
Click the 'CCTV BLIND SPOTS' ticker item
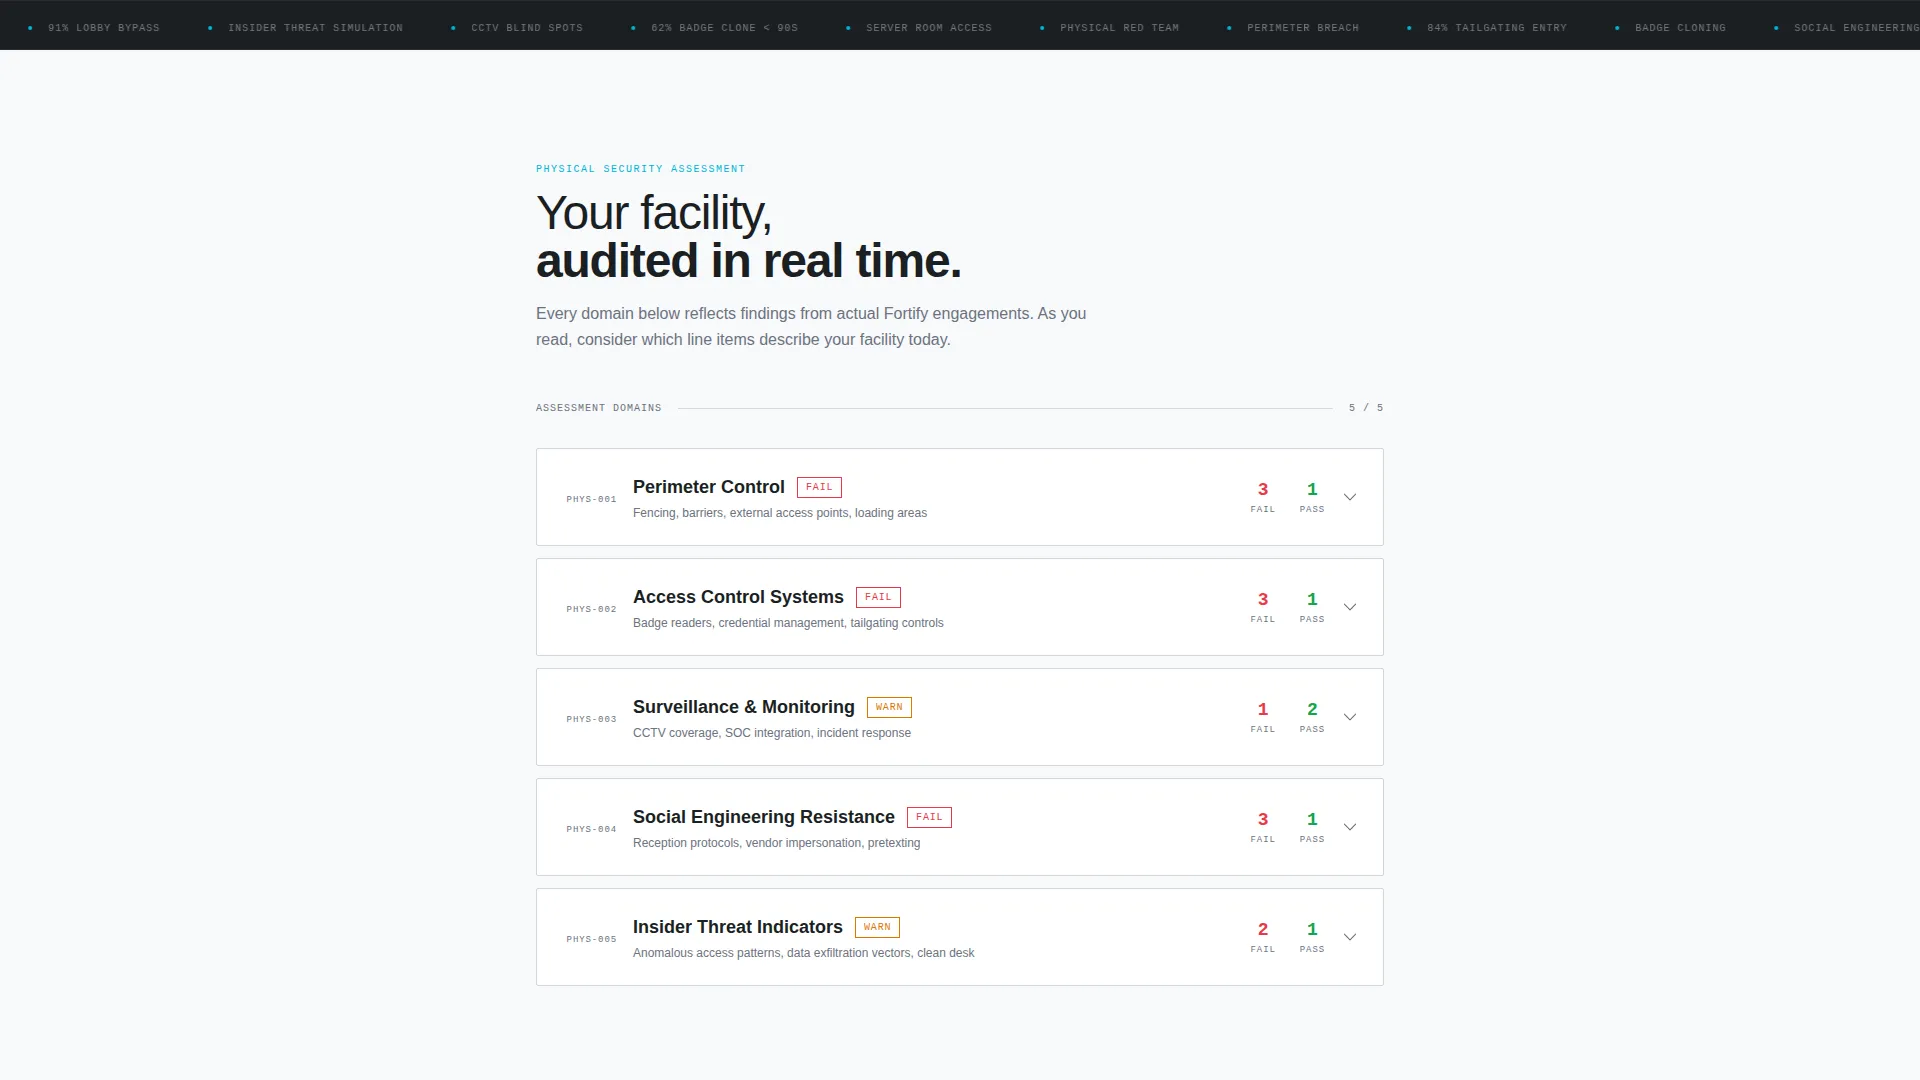tap(527, 28)
